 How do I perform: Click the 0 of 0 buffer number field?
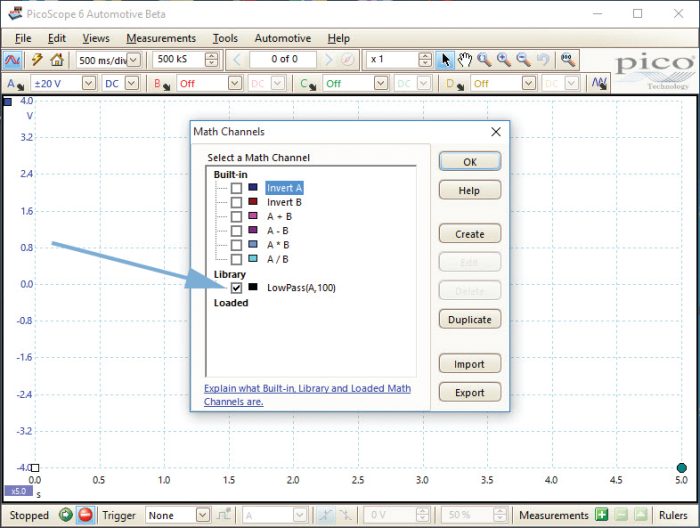click(x=283, y=59)
